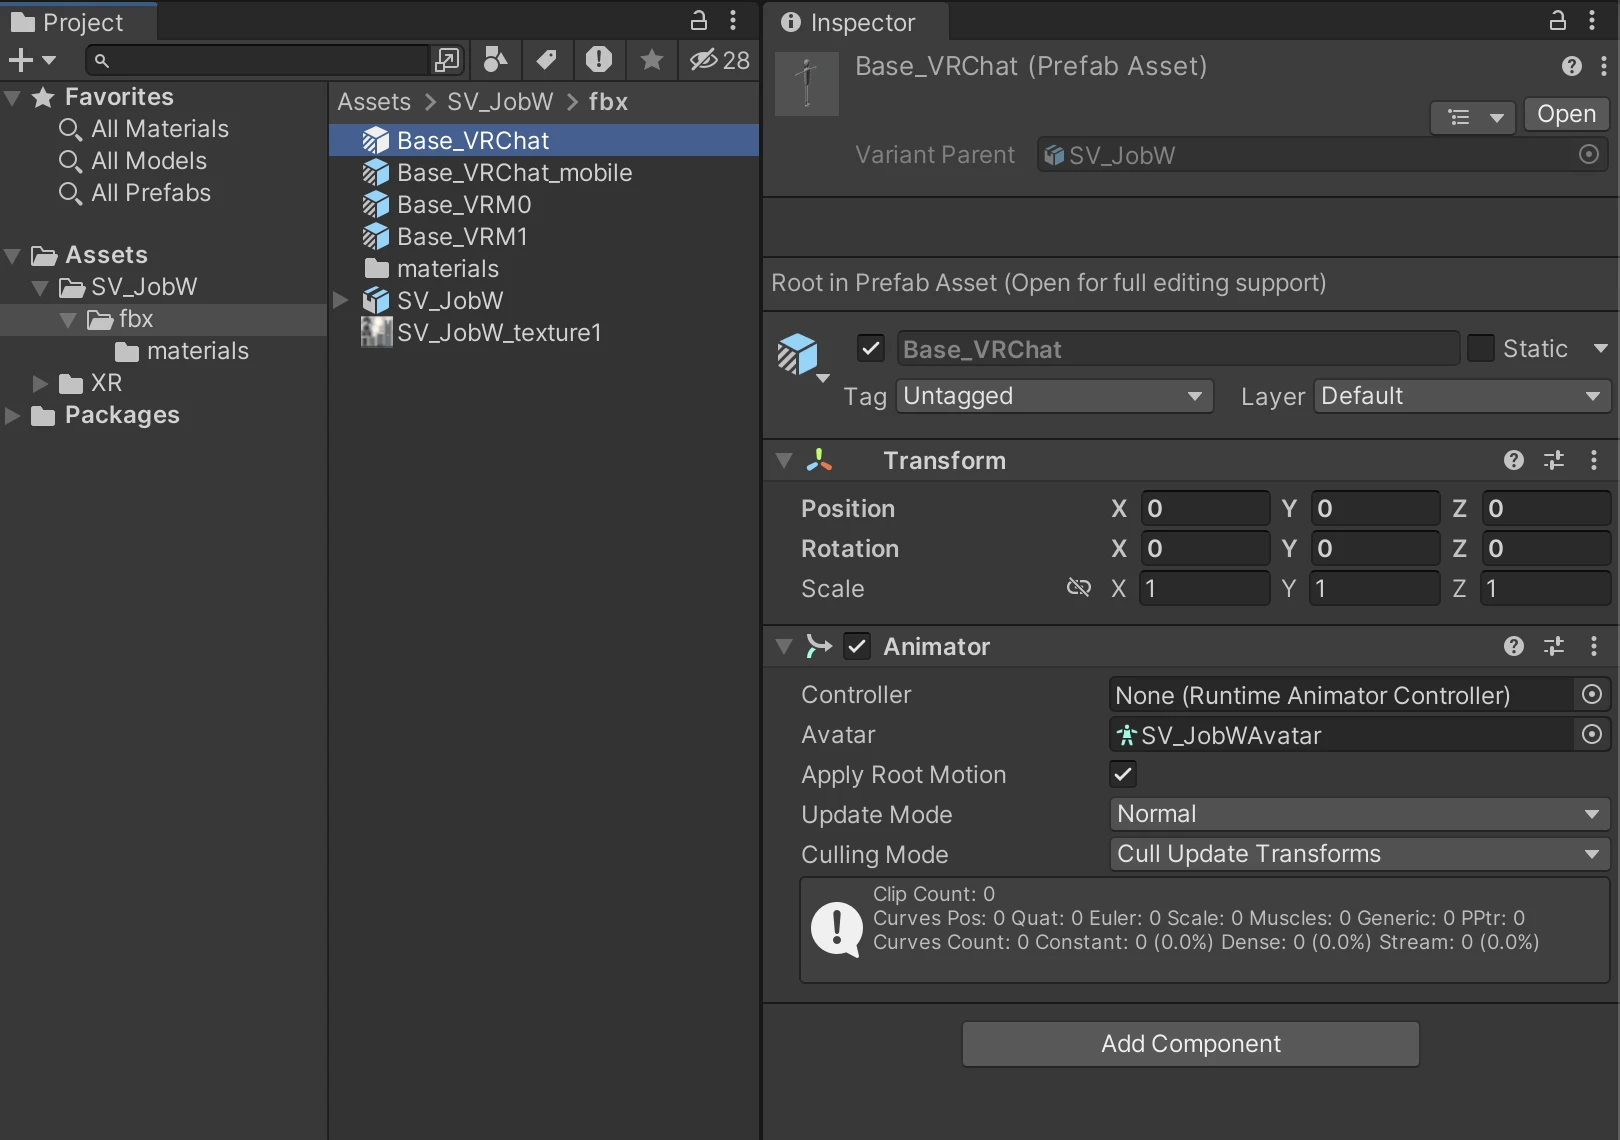The image size is (1620, 1140).
Task: Open the Tag dropdown showing Untagged
Action: (x=1055, y=396)
